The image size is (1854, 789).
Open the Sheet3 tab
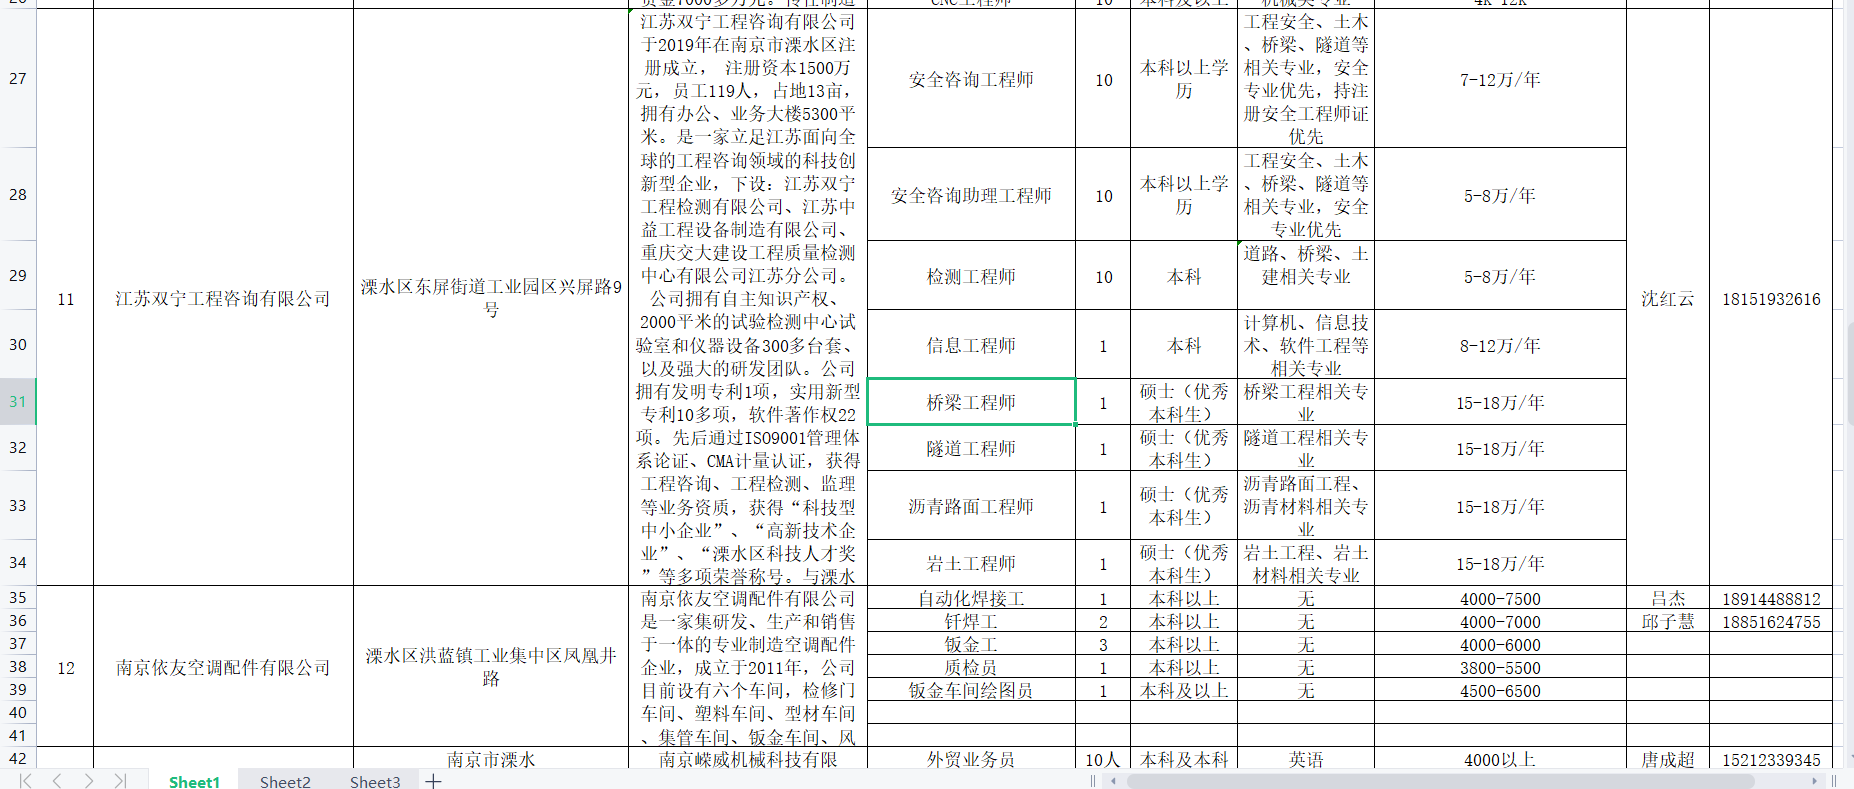coord(375,781)
